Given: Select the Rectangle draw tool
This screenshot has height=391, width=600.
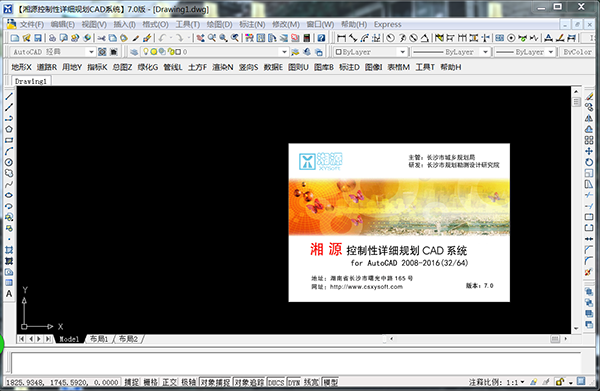Looking at the screenshot, I should pyautogui.click(x=9, y=140).
